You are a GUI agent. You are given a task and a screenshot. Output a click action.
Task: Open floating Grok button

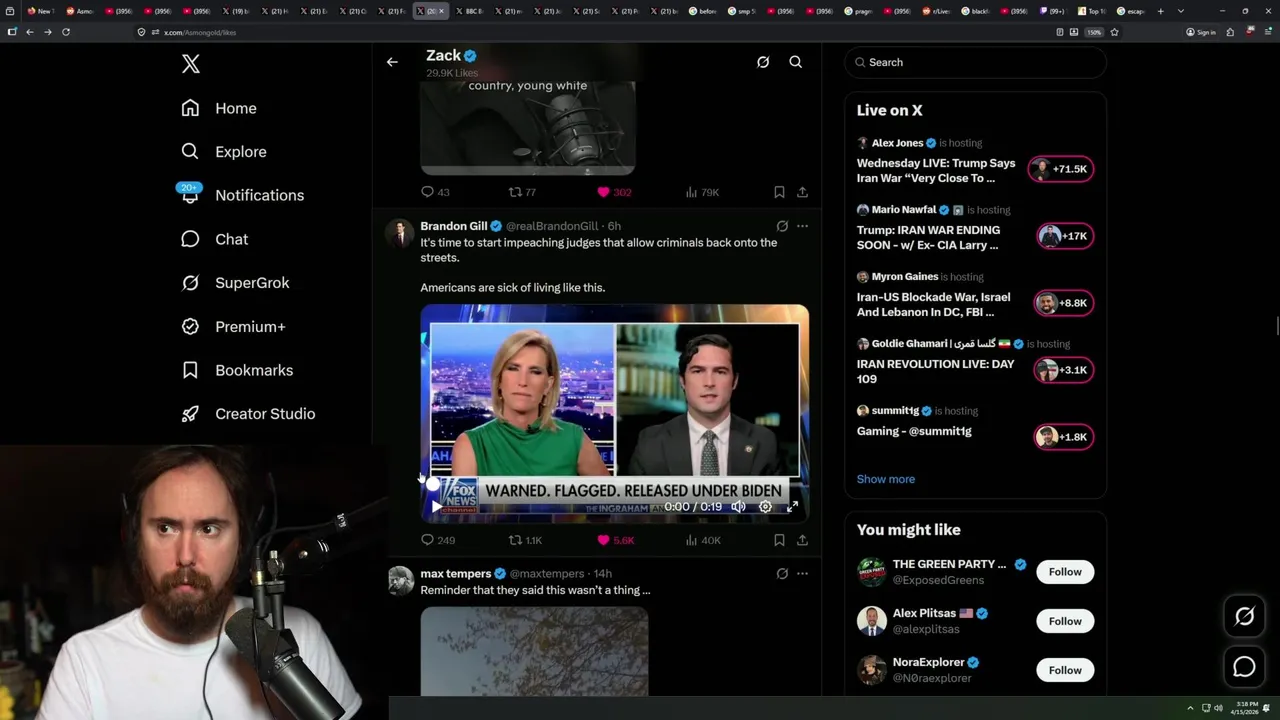tap(1244, 617)
